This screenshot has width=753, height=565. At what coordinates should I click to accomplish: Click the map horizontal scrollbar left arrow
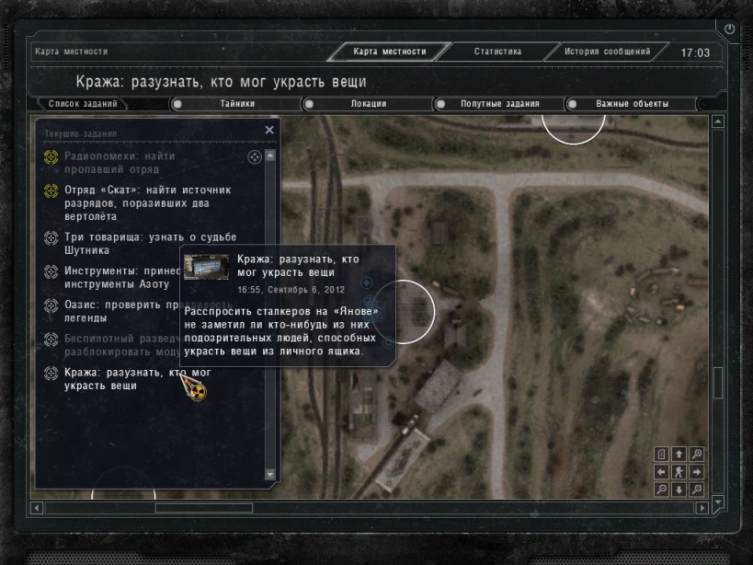point(37,507)
